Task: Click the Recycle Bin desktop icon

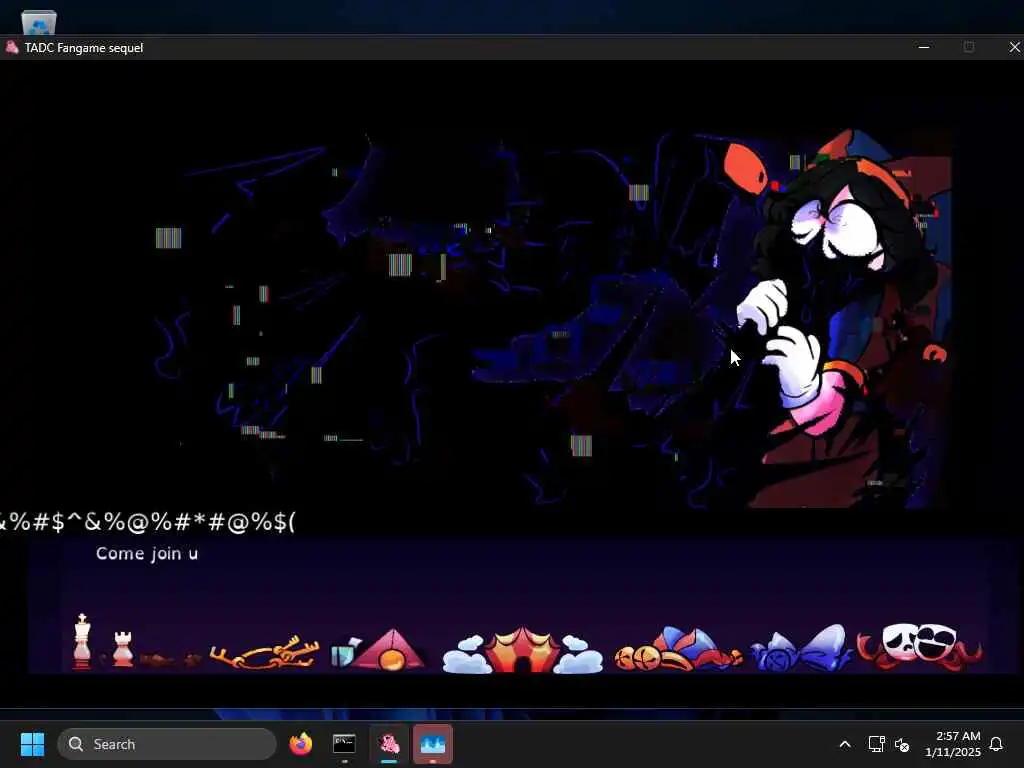Action: coord(39,22)
